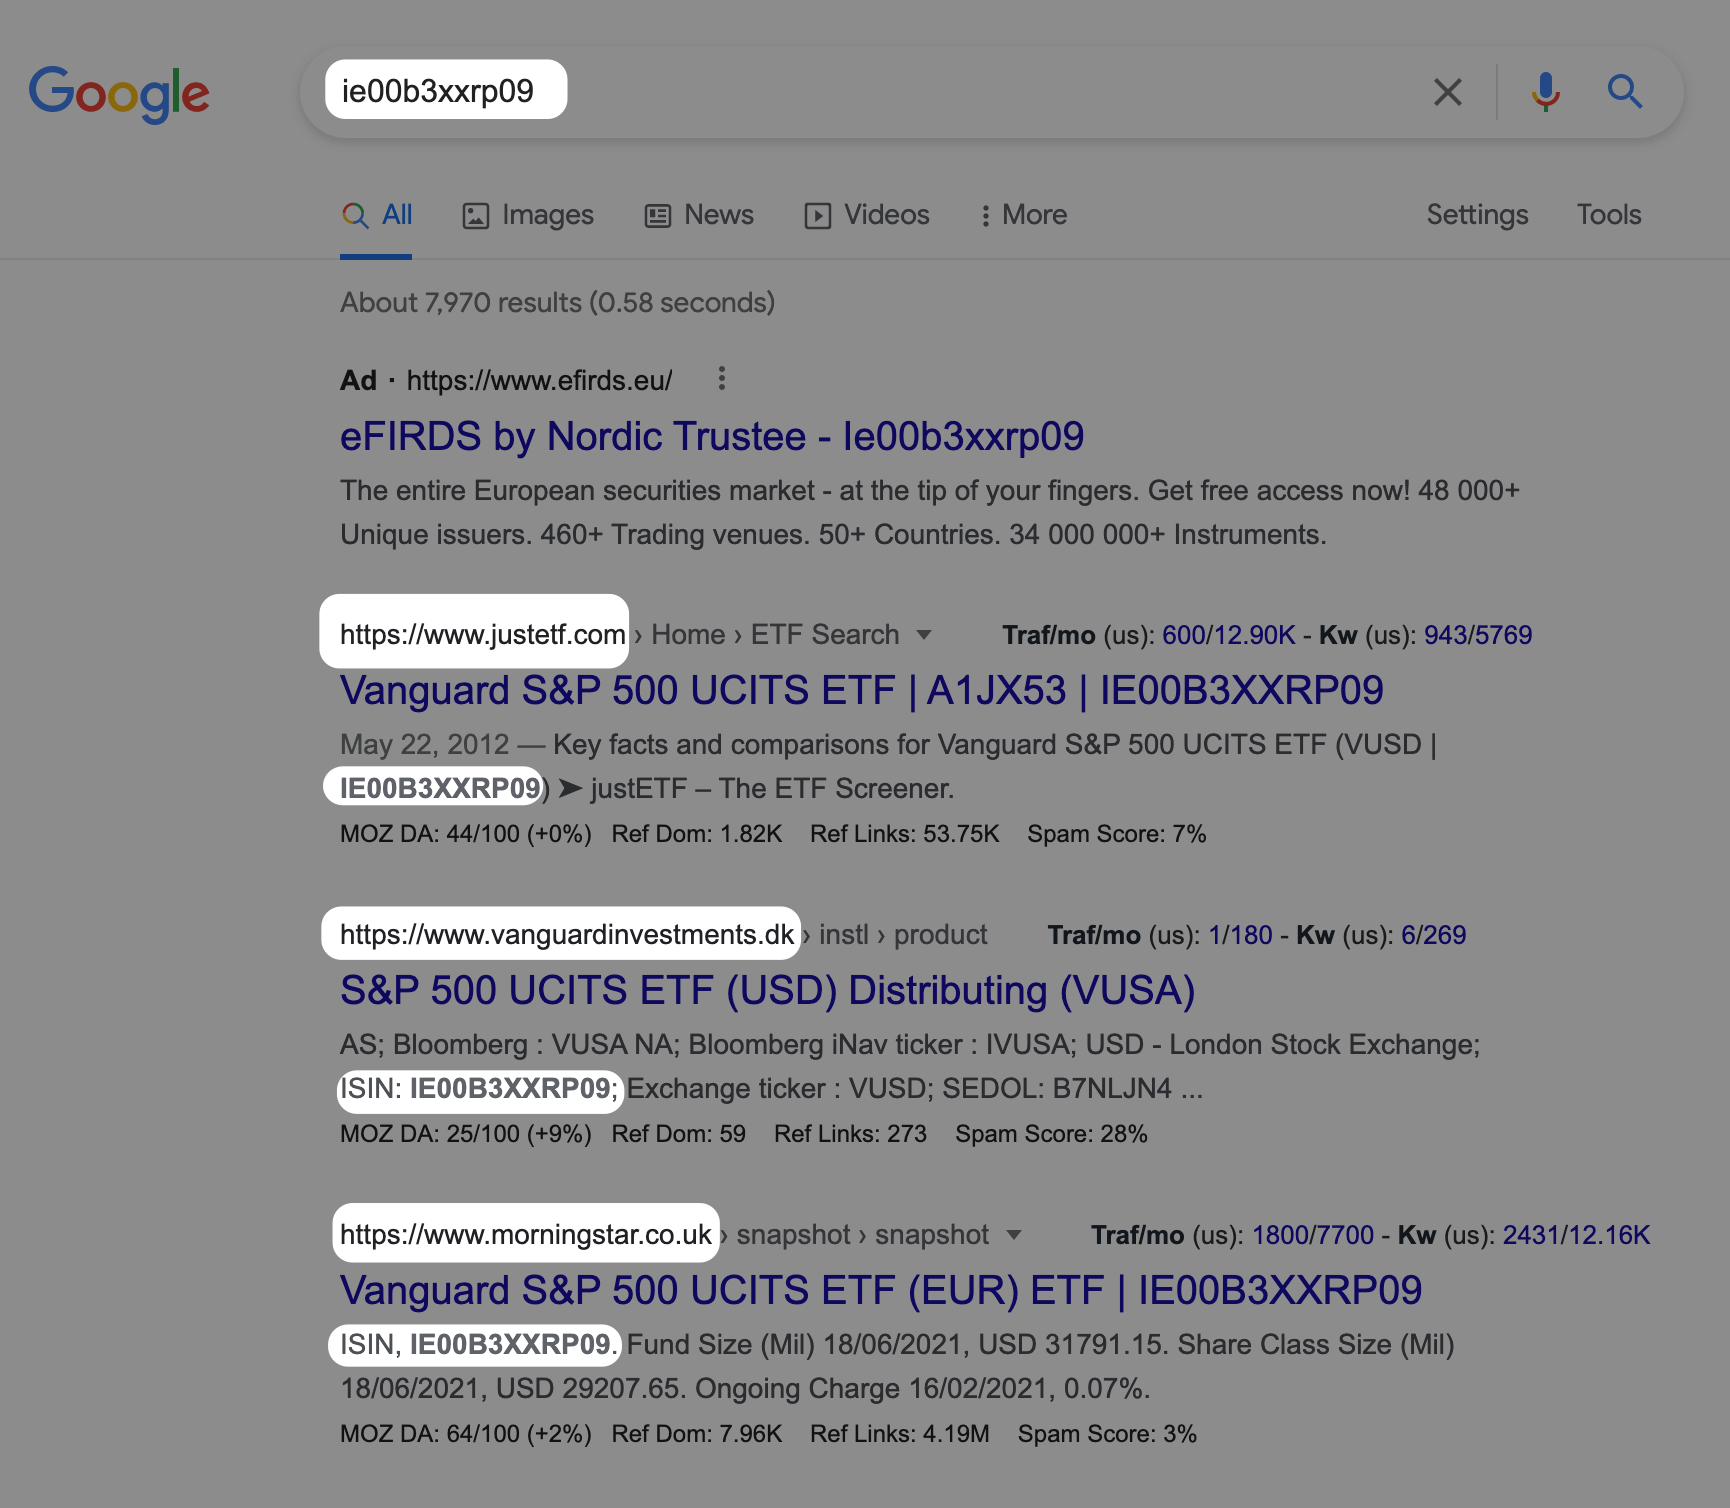Click justetf traffic value 600/12.90K
The width and height of the screenshot is (1730, 1508).
(x=1229, y=635)
